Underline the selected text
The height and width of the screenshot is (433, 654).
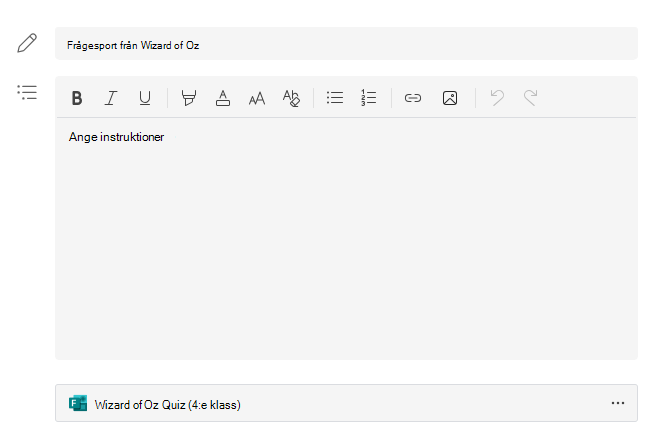pos(145,98)
